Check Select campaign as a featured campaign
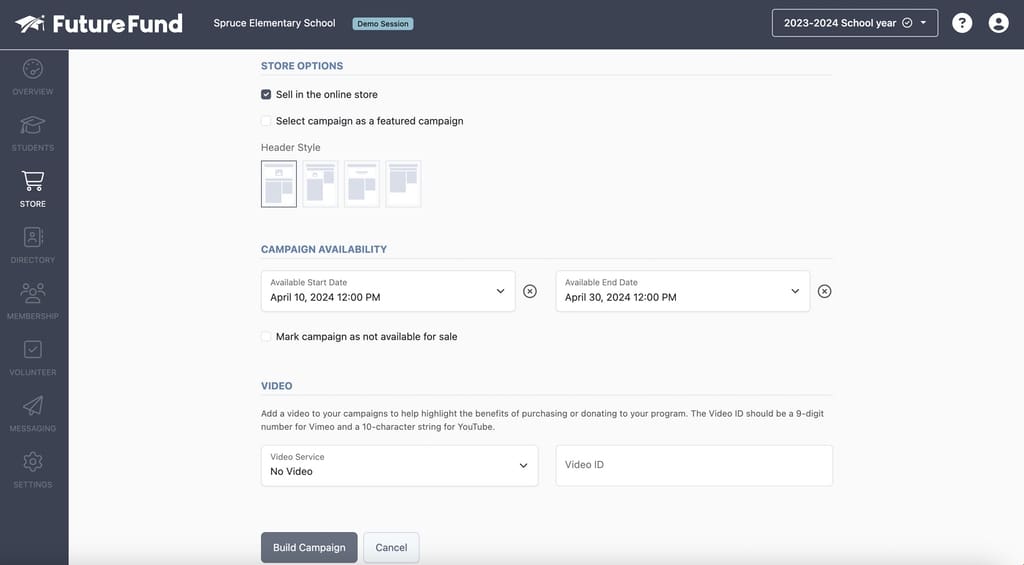1024x565 pixels. click(266, 121)
